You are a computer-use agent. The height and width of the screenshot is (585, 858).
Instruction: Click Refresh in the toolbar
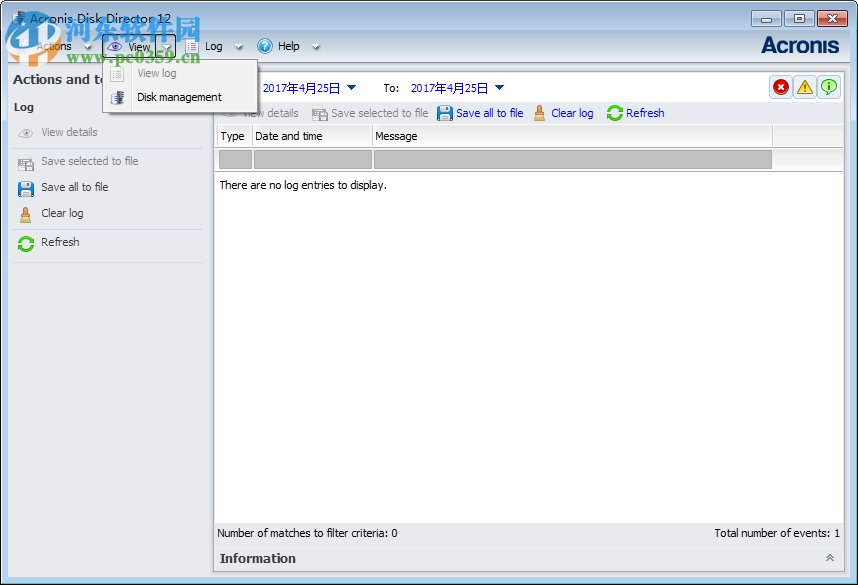[645, 113]
